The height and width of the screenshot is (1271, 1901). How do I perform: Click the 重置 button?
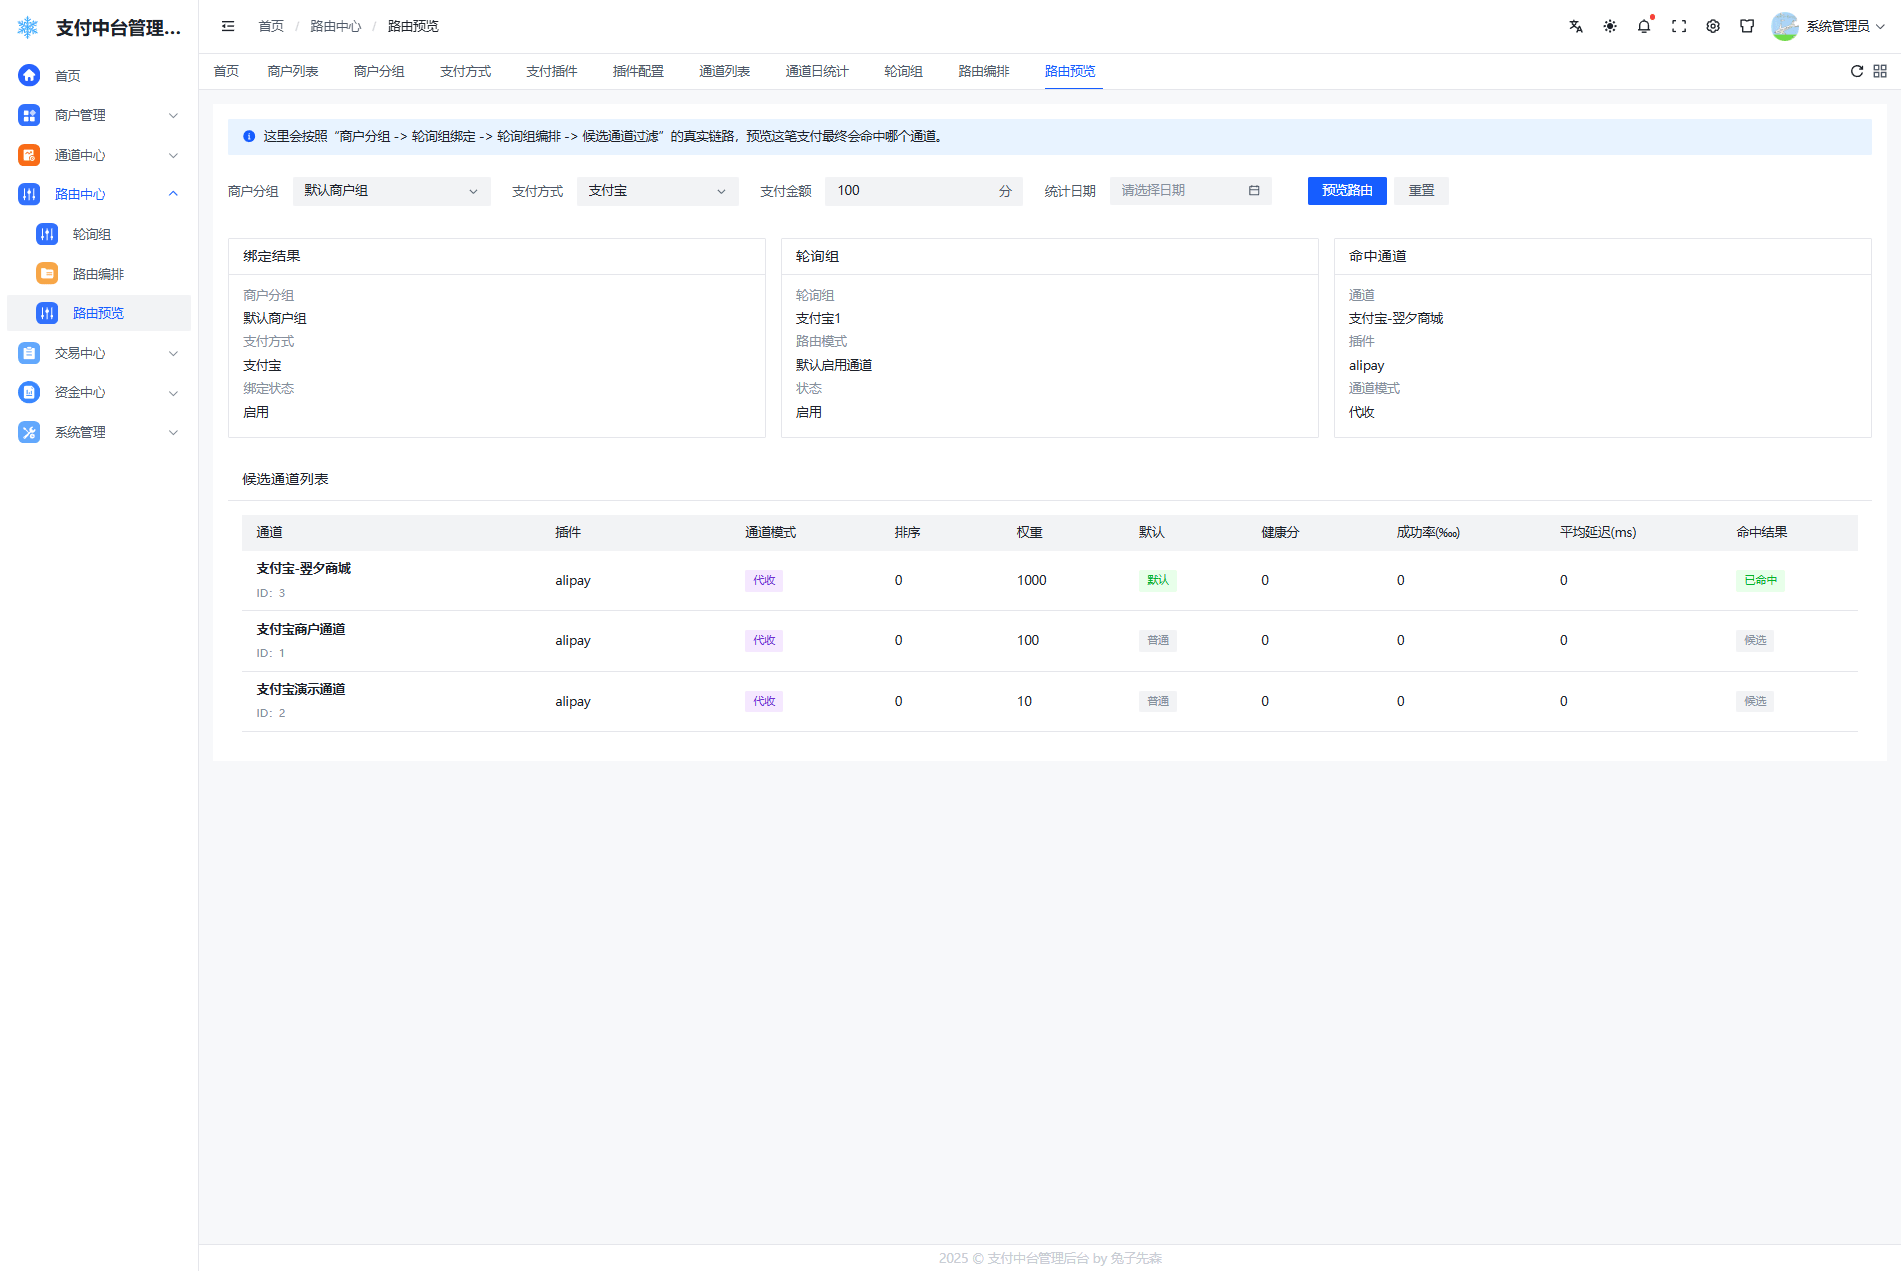pyautogui.click(x=1421, y=191)
